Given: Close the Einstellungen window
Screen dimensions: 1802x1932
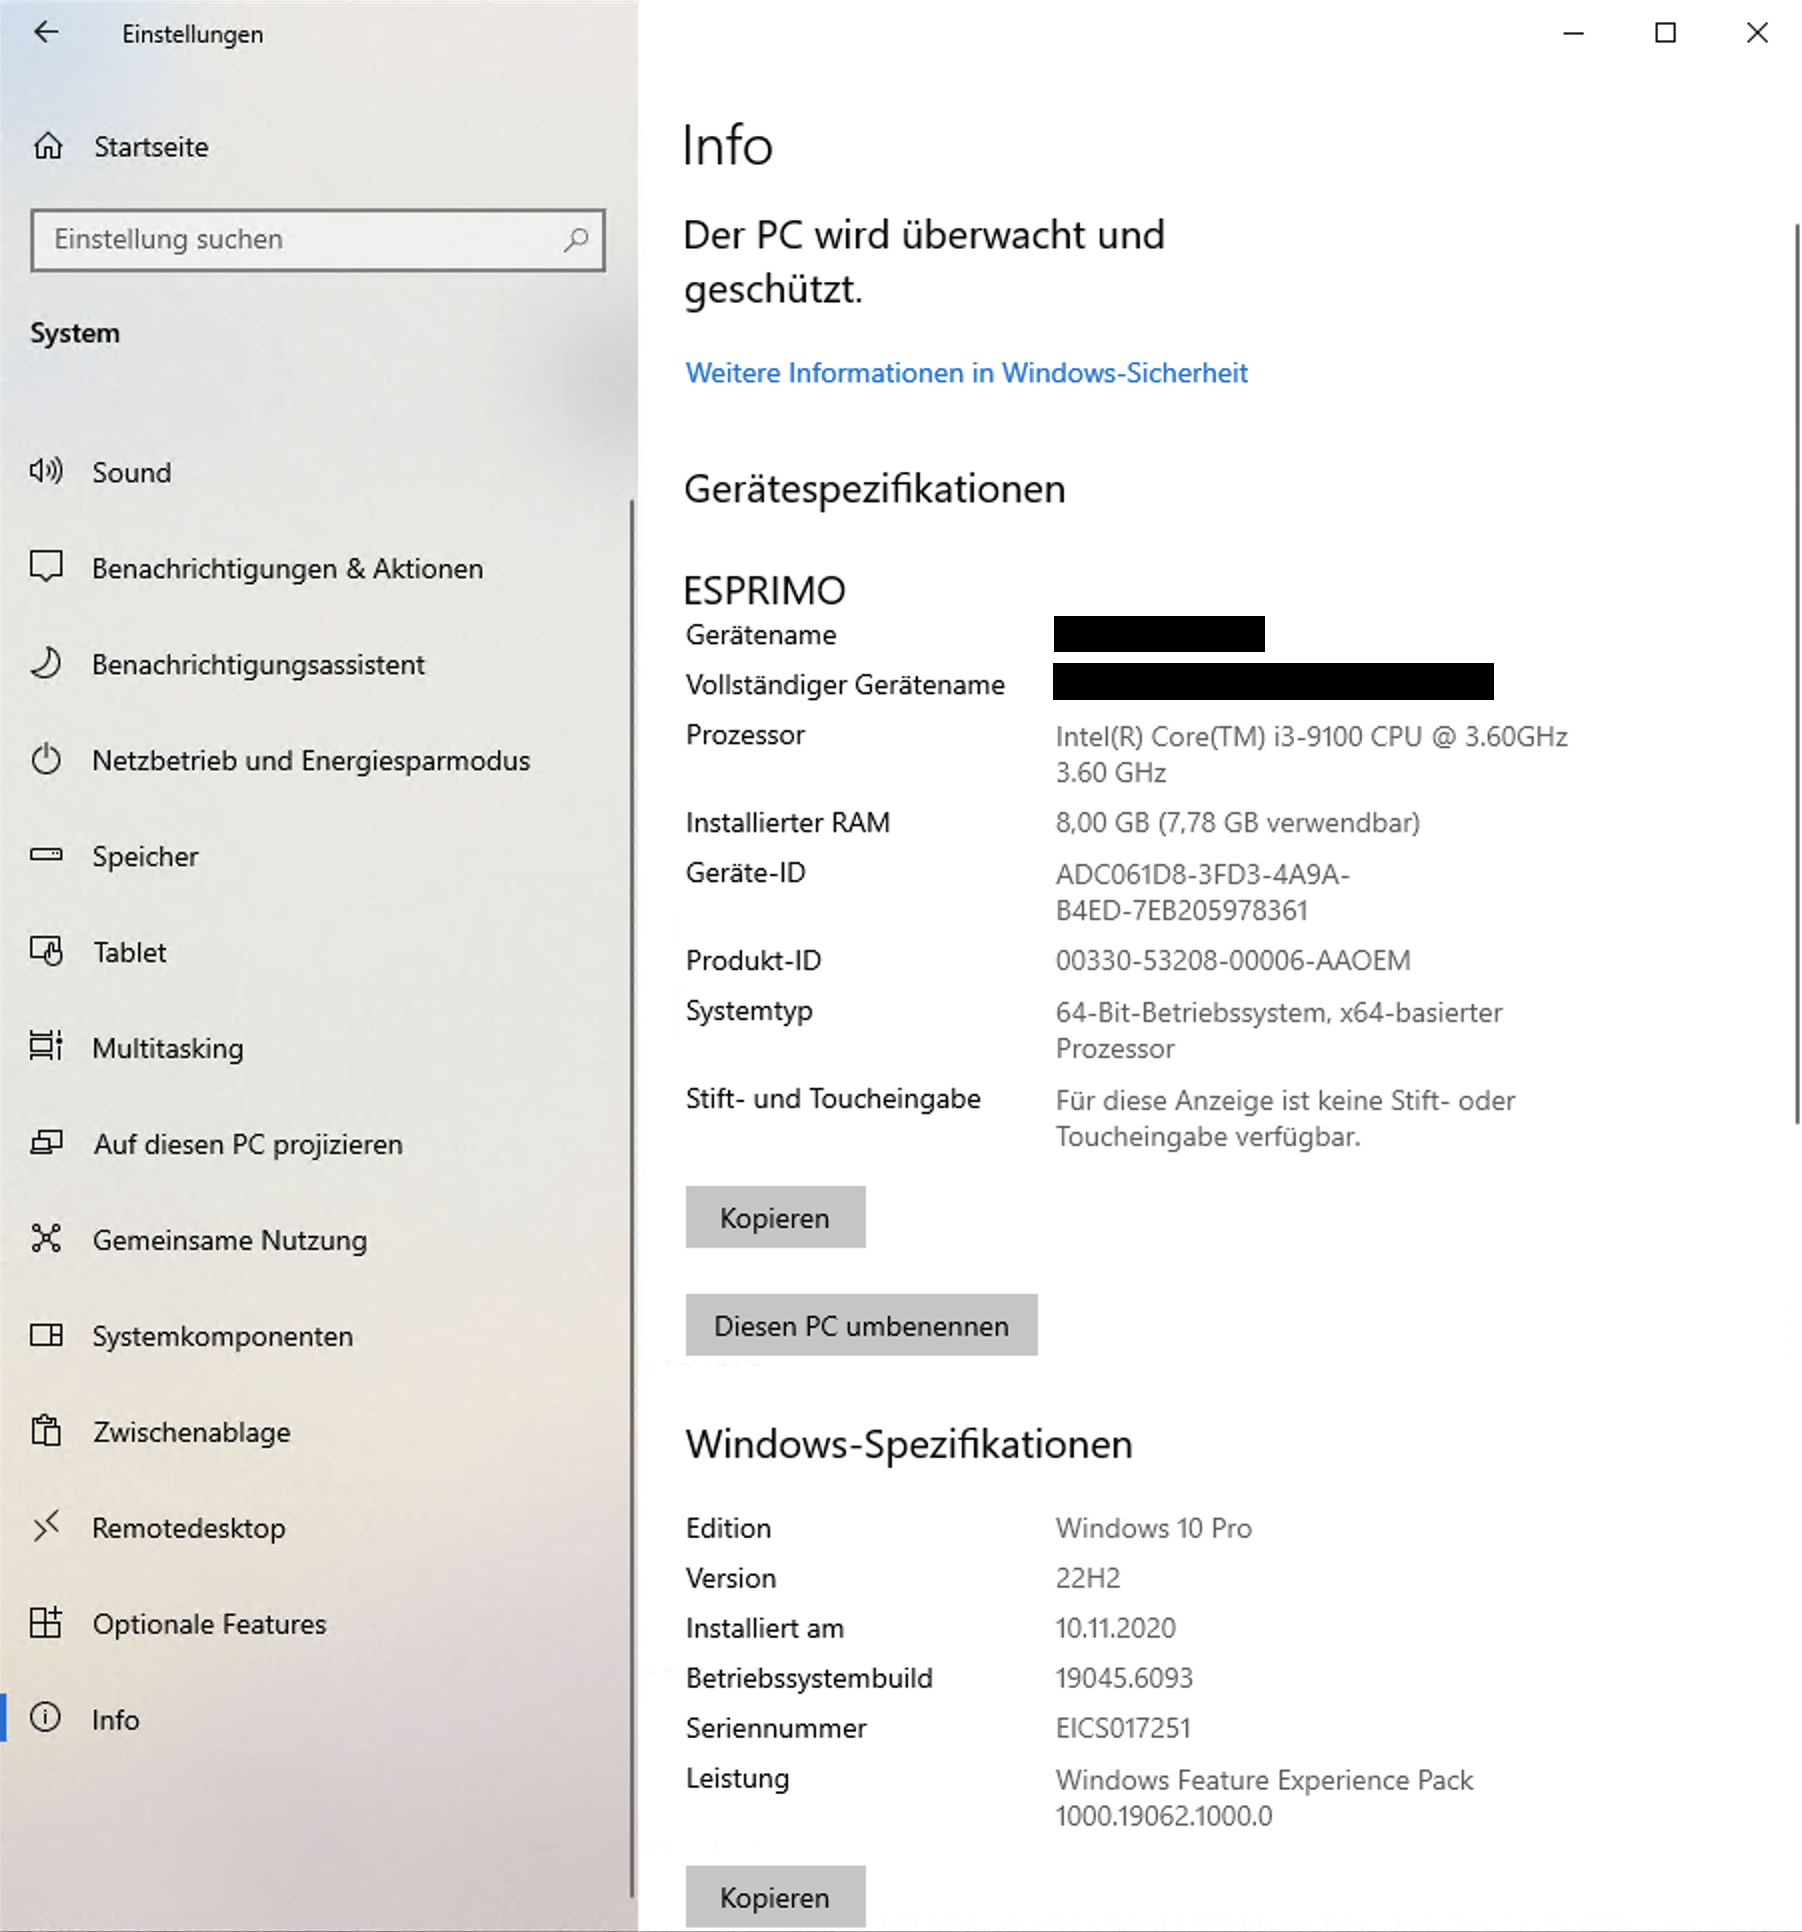Looking at the screenshot, I should click(1757, 33).
